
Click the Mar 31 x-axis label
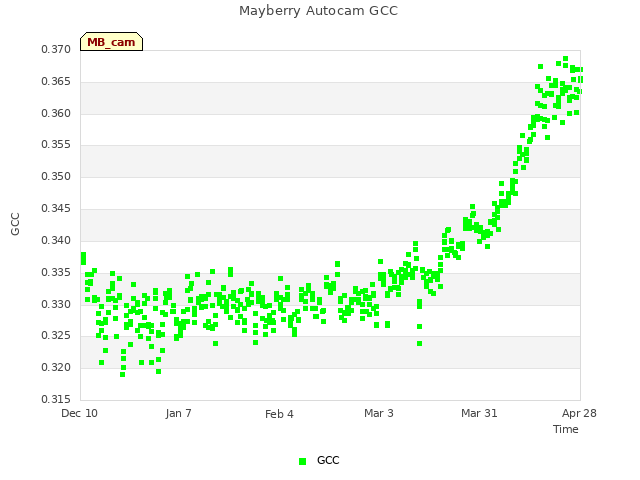[x=479, y=413]
